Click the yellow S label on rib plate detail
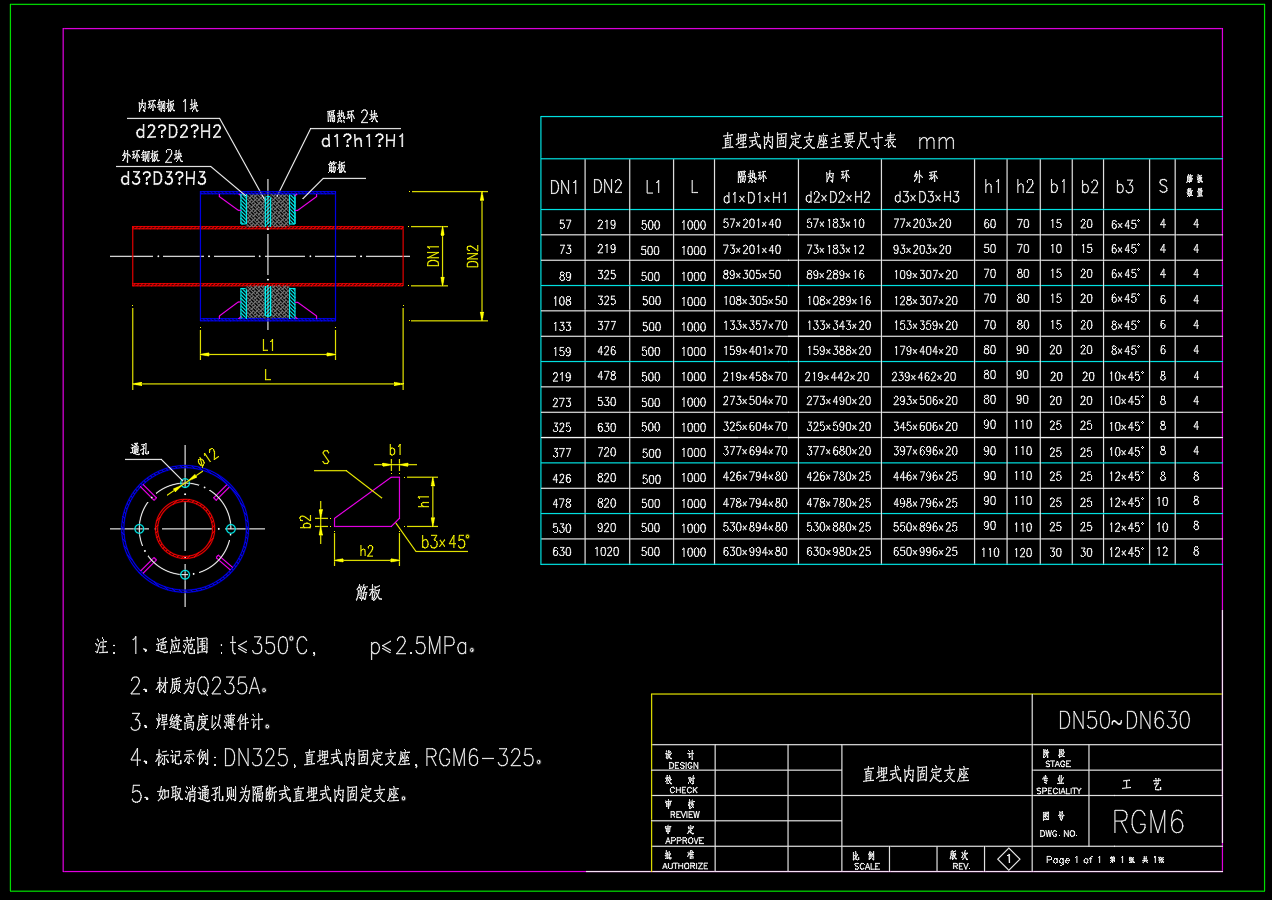This screenshot has height=900, width=1272. pos(325,458)
